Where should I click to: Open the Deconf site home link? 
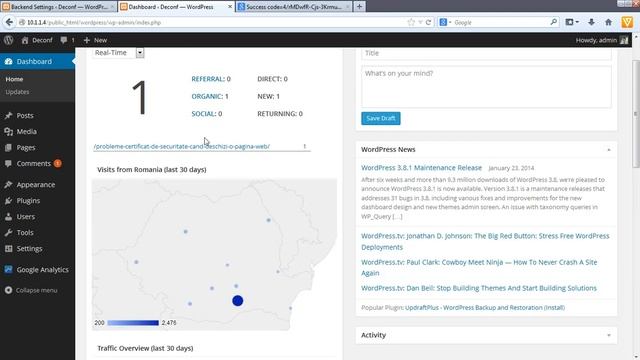pyautogui.click(x=37, y=40)
